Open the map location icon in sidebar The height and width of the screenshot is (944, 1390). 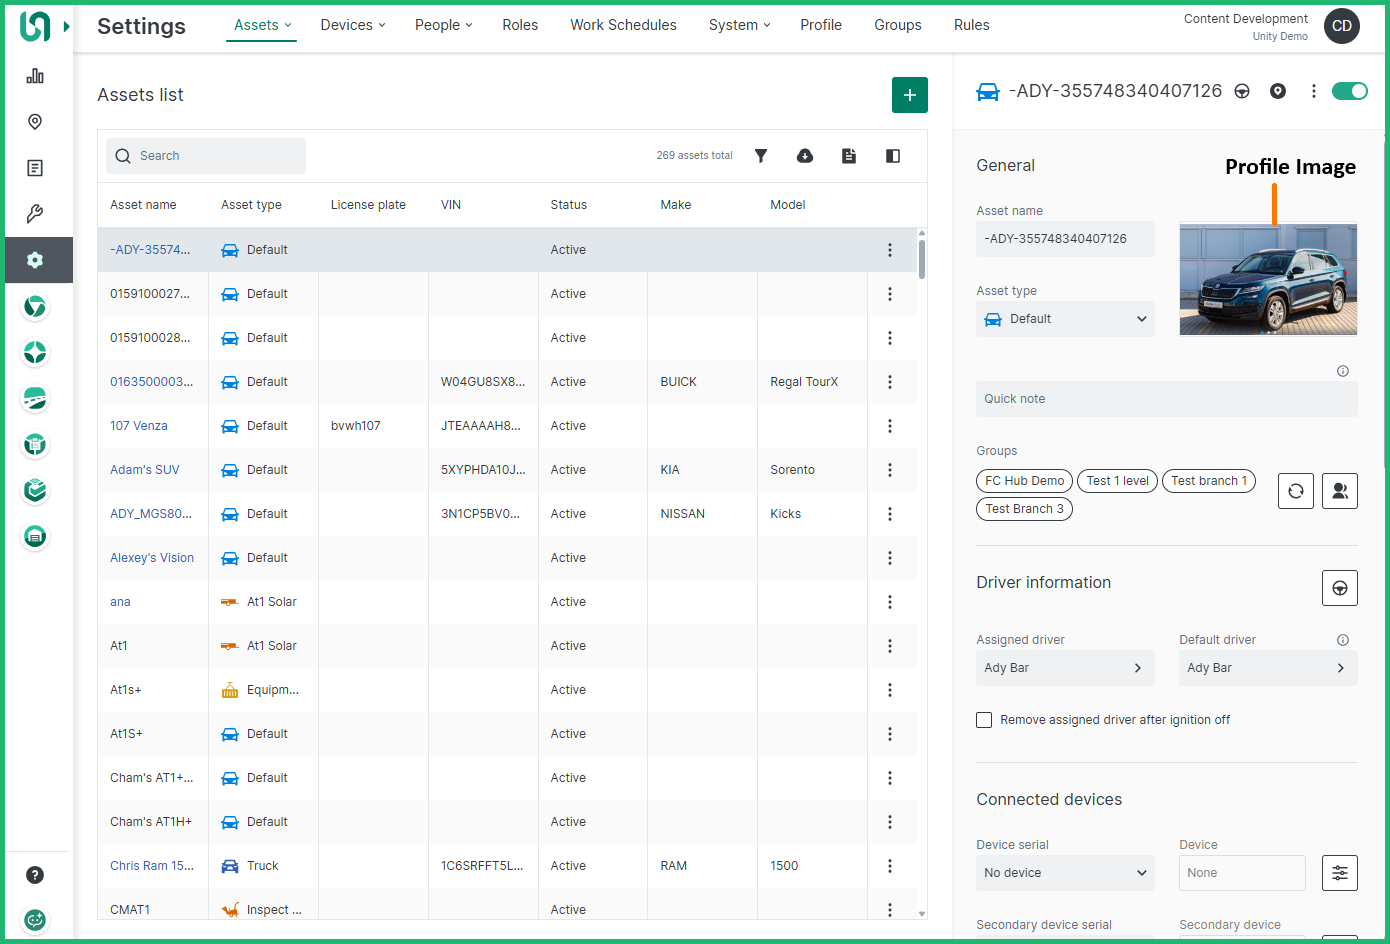coord(35,122)
